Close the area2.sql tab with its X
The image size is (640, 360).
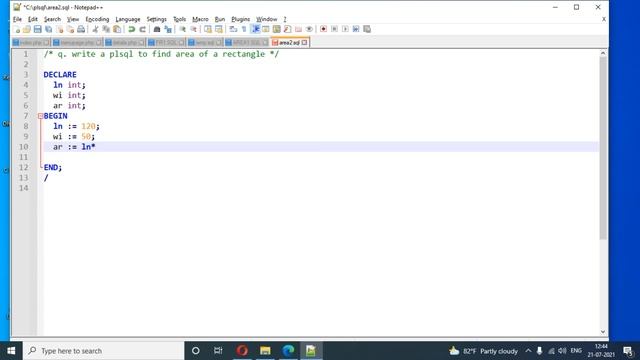pos(304,42)
